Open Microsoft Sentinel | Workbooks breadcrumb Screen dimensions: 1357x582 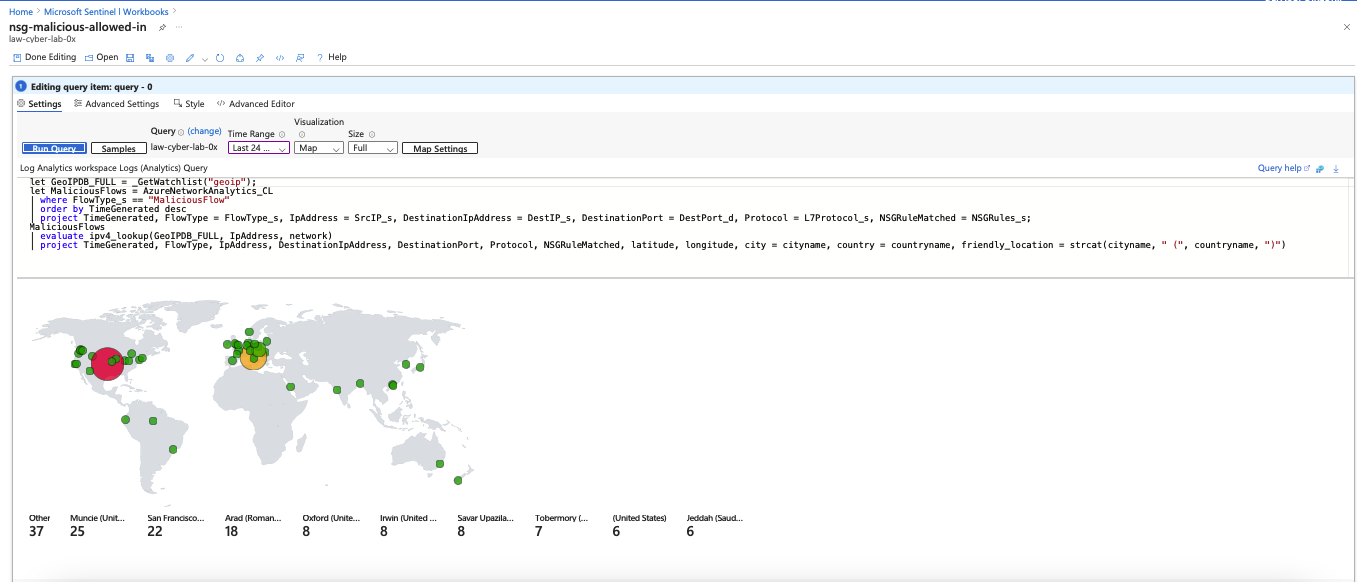click(x=106, y=11)
